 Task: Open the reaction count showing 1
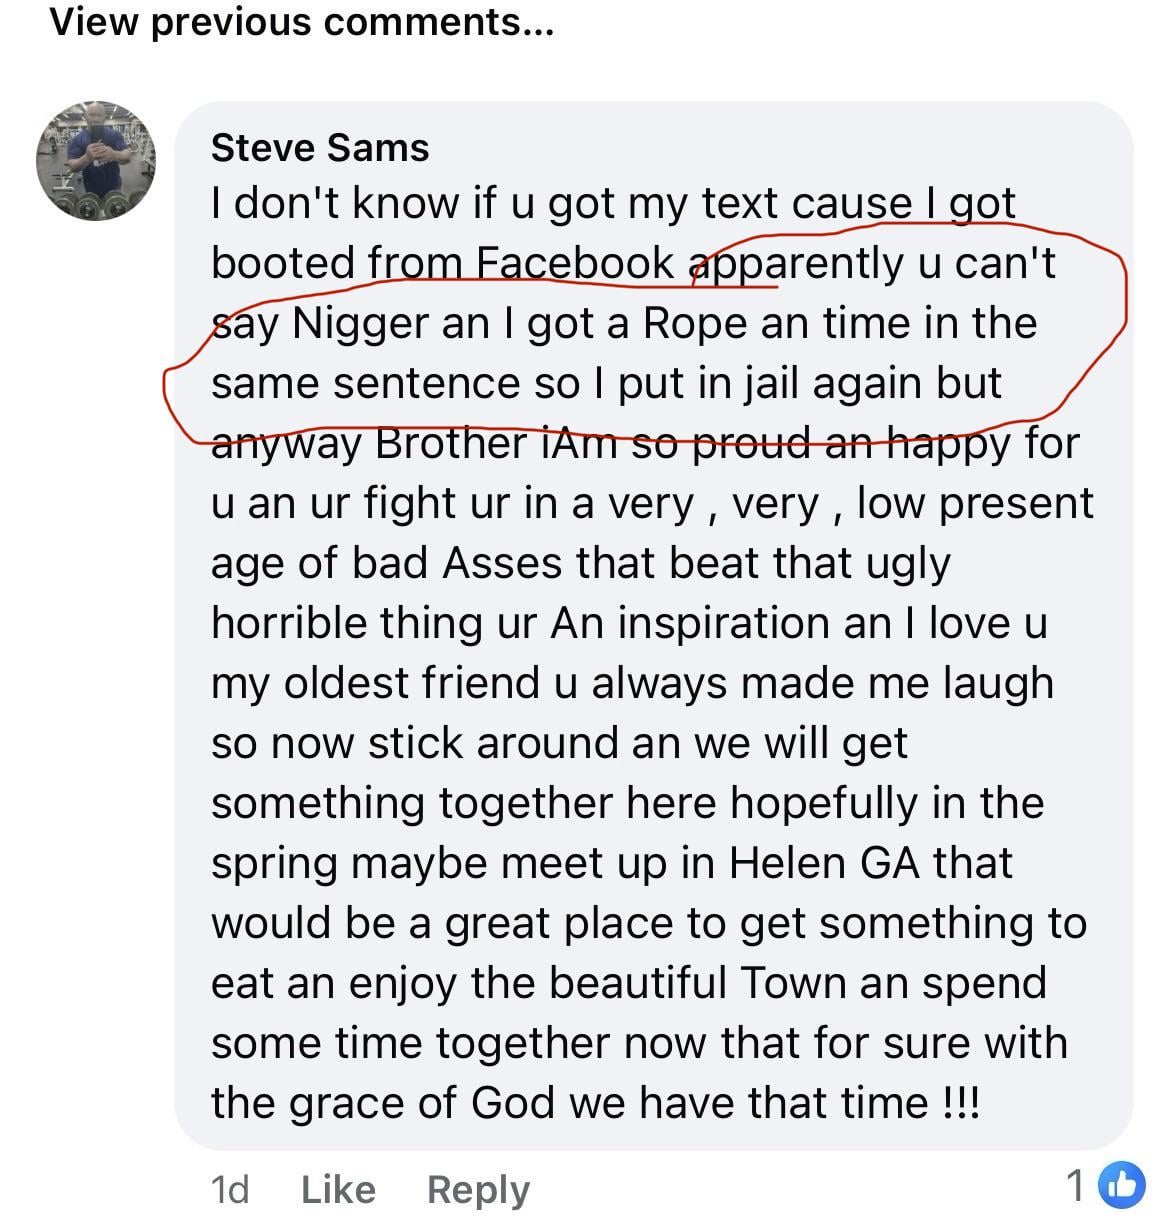tap(1075, 1186)
